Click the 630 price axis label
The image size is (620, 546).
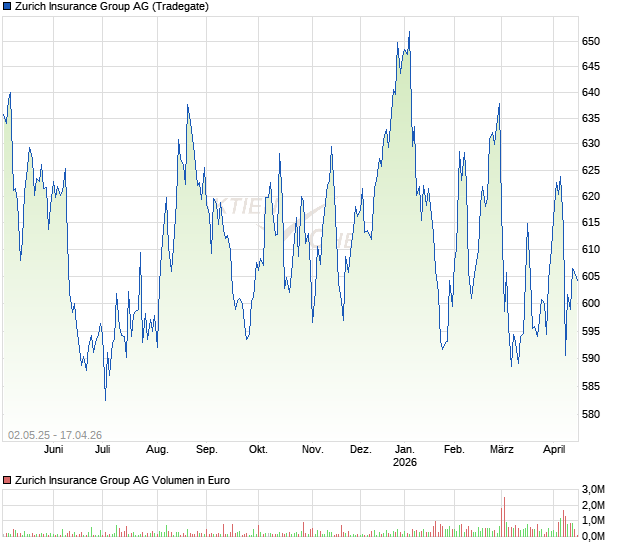591,144
